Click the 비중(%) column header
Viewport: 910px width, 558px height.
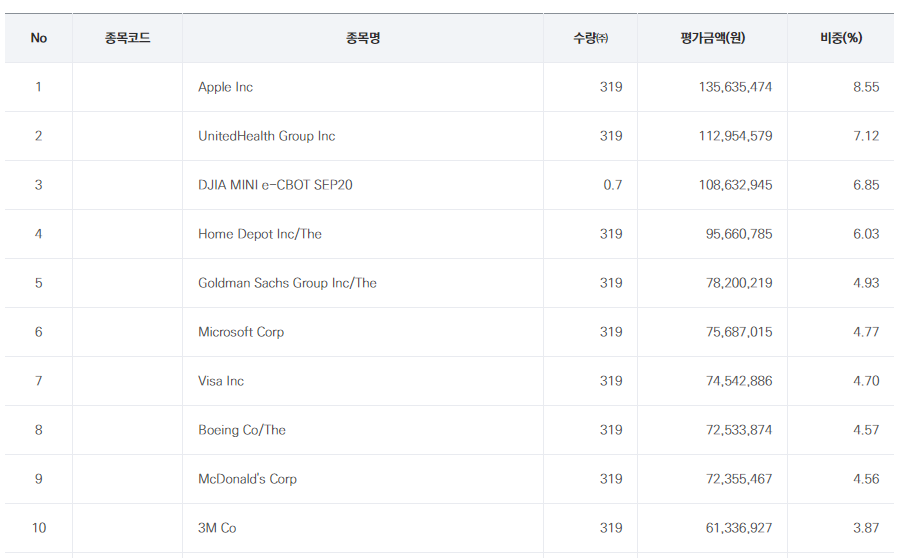click(841, 38)
